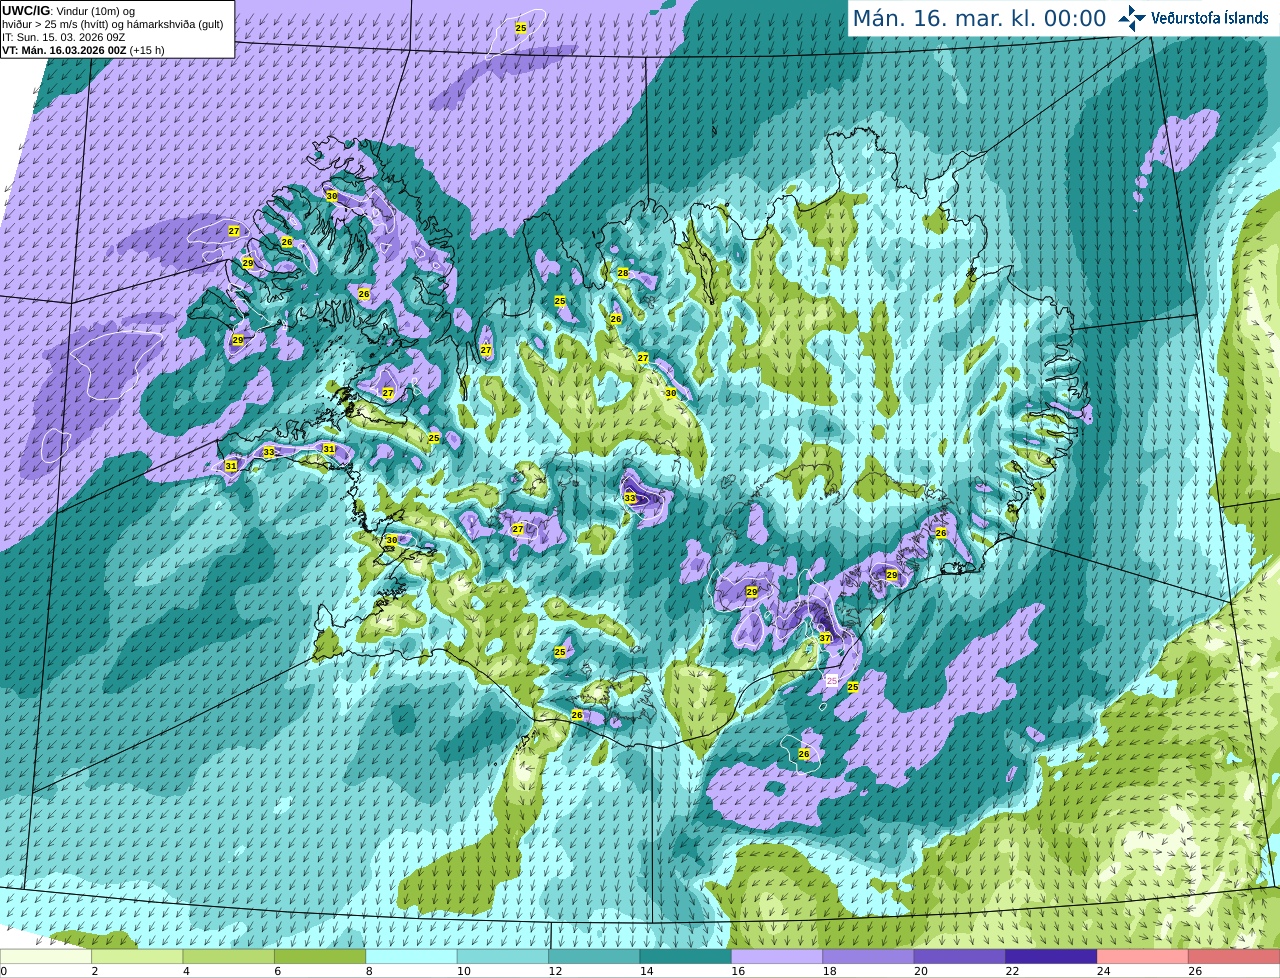Click the legend scale value 26
This screenshot has width=1280, height=978.
tap(1195, 971)
